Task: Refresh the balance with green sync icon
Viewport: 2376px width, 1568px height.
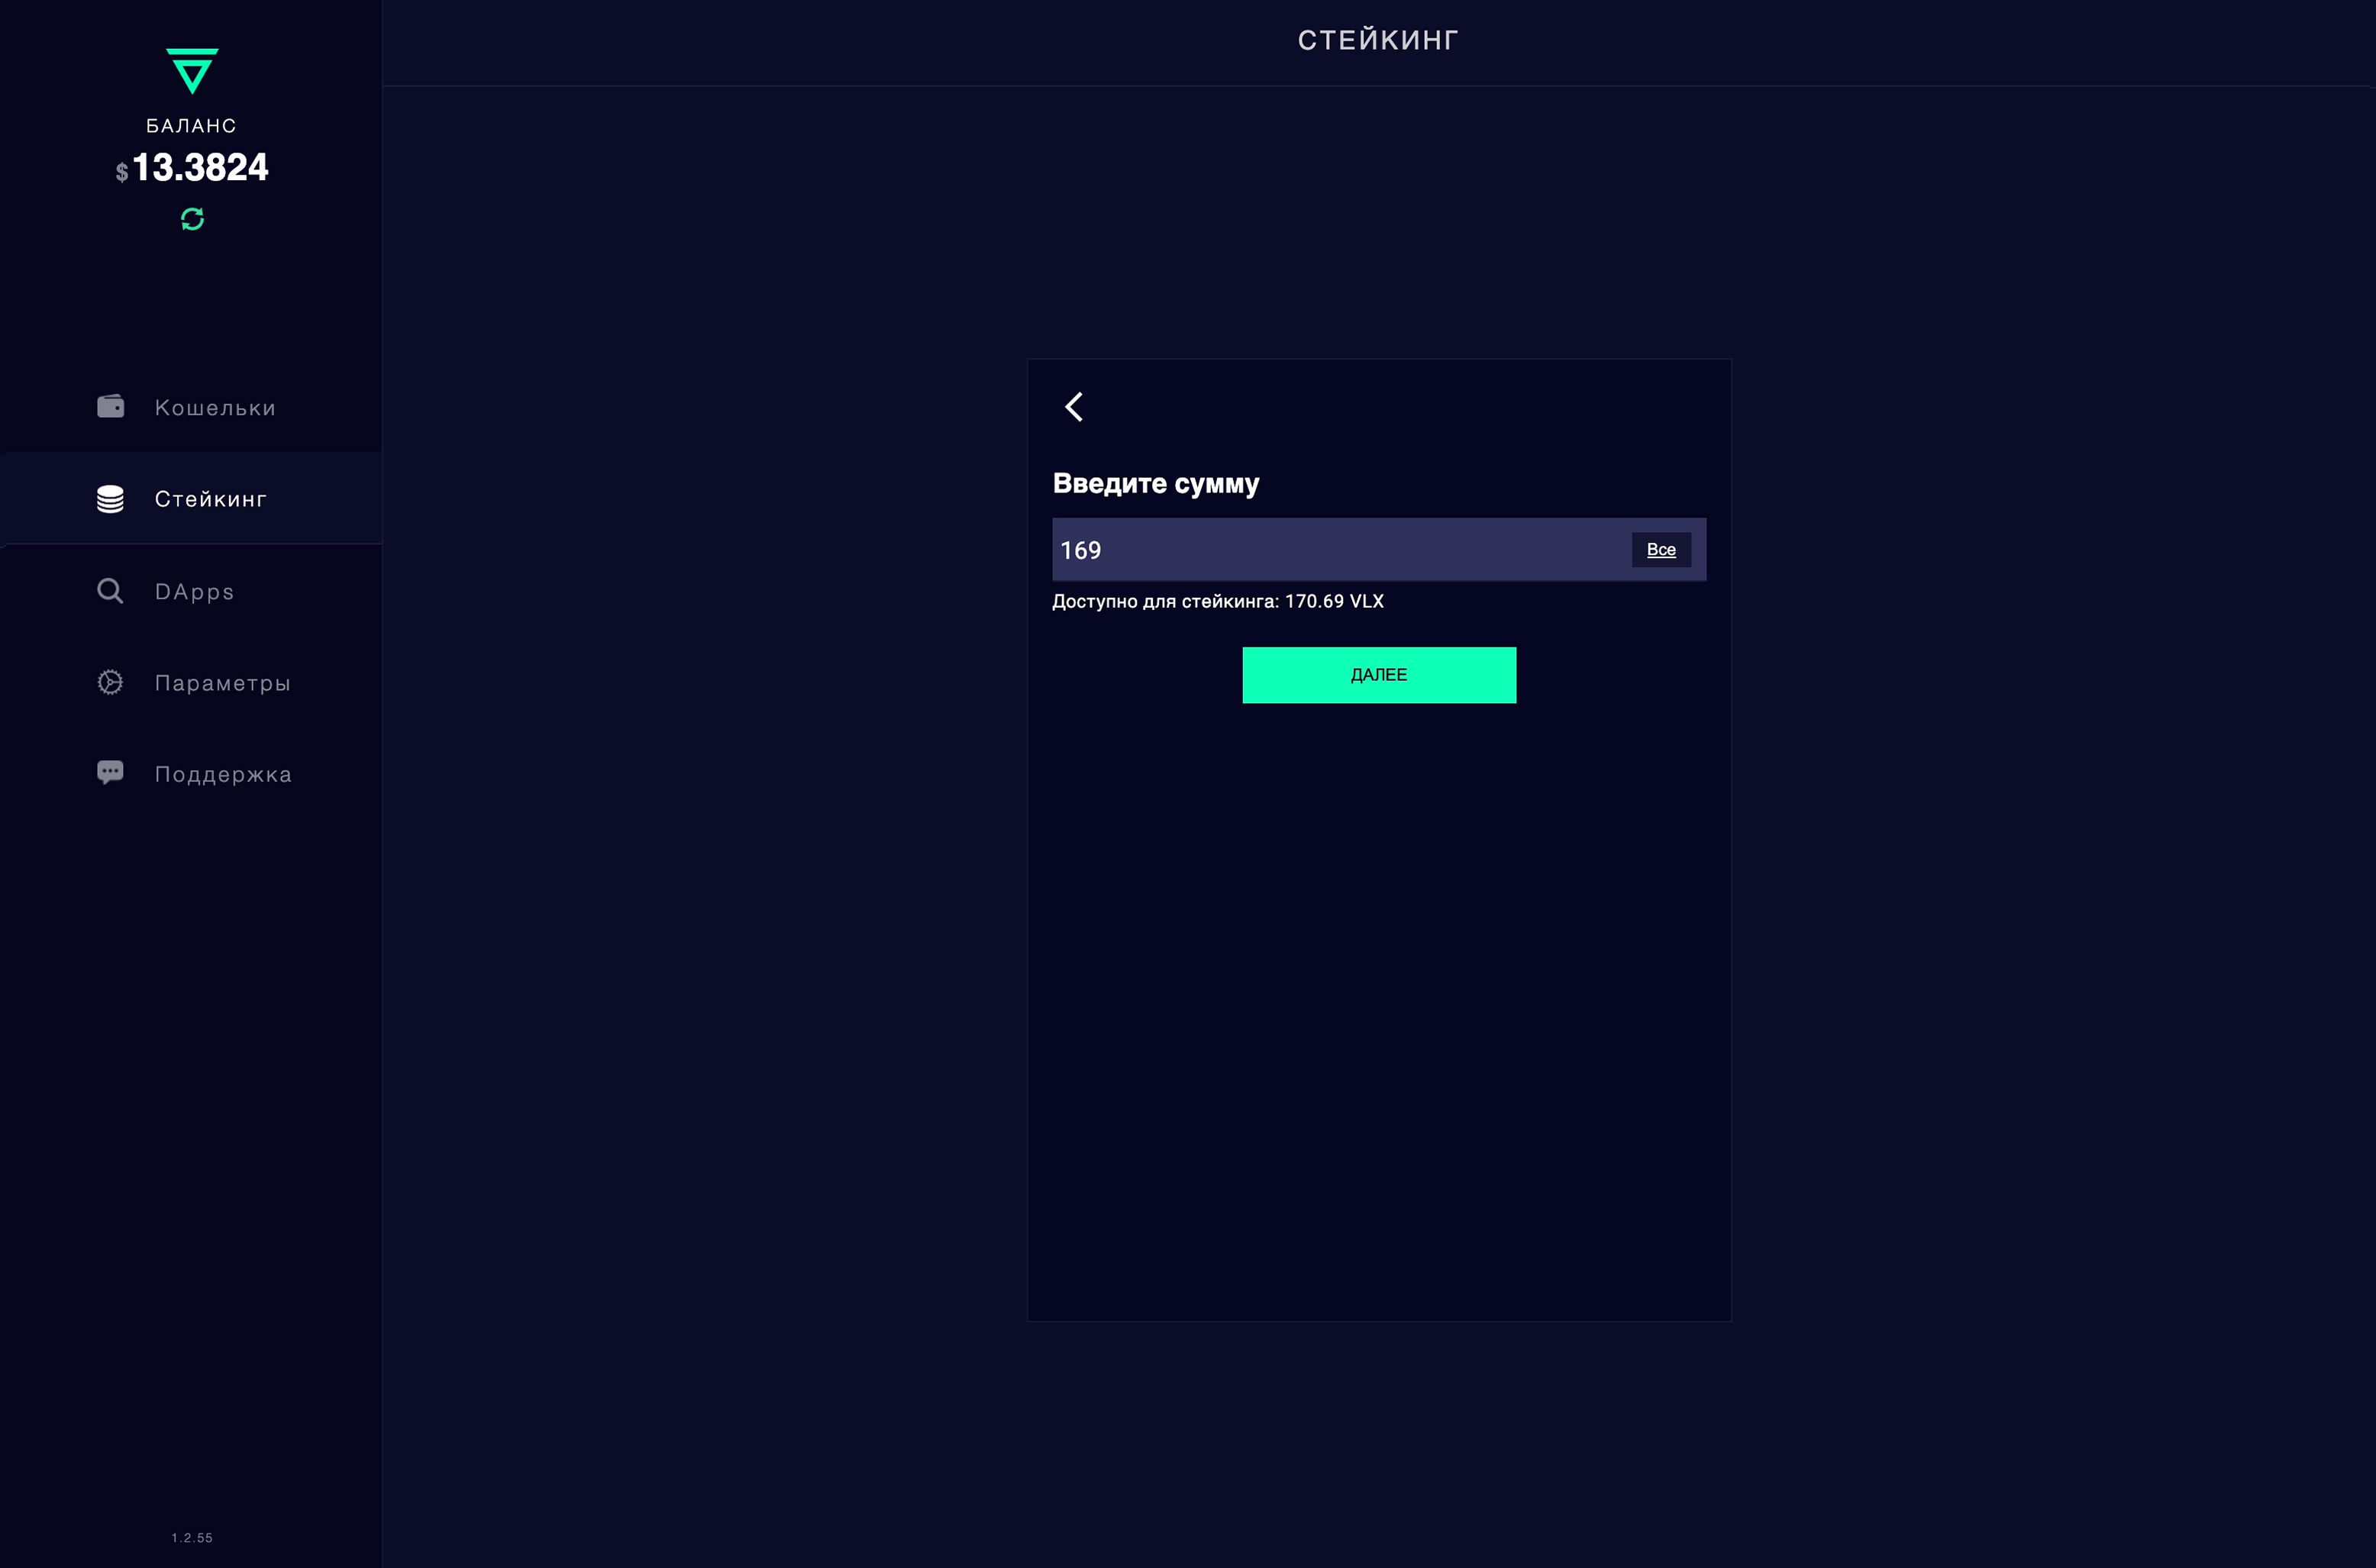Action: [192, 219]
